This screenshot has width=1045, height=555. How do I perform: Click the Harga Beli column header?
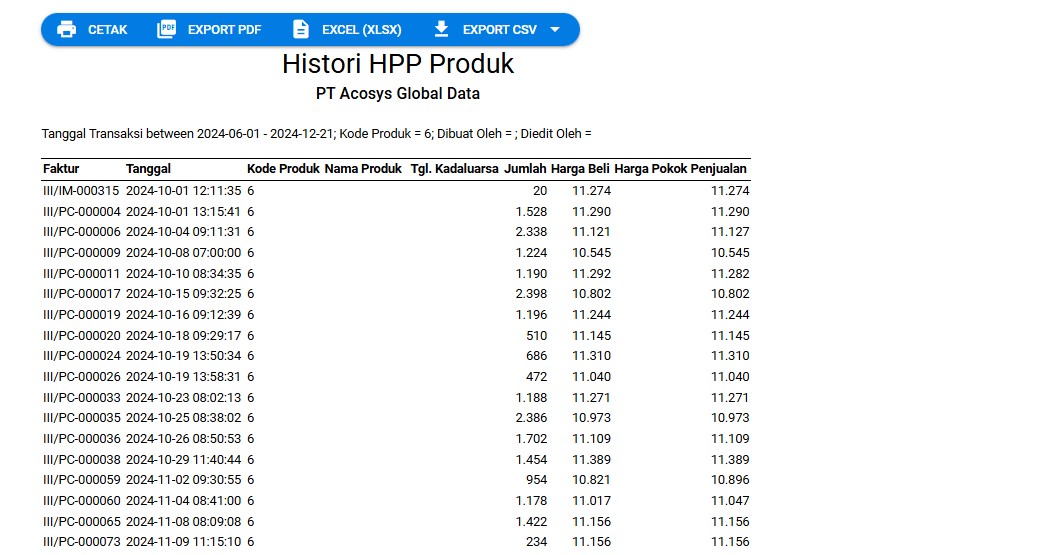pos(579,169)
